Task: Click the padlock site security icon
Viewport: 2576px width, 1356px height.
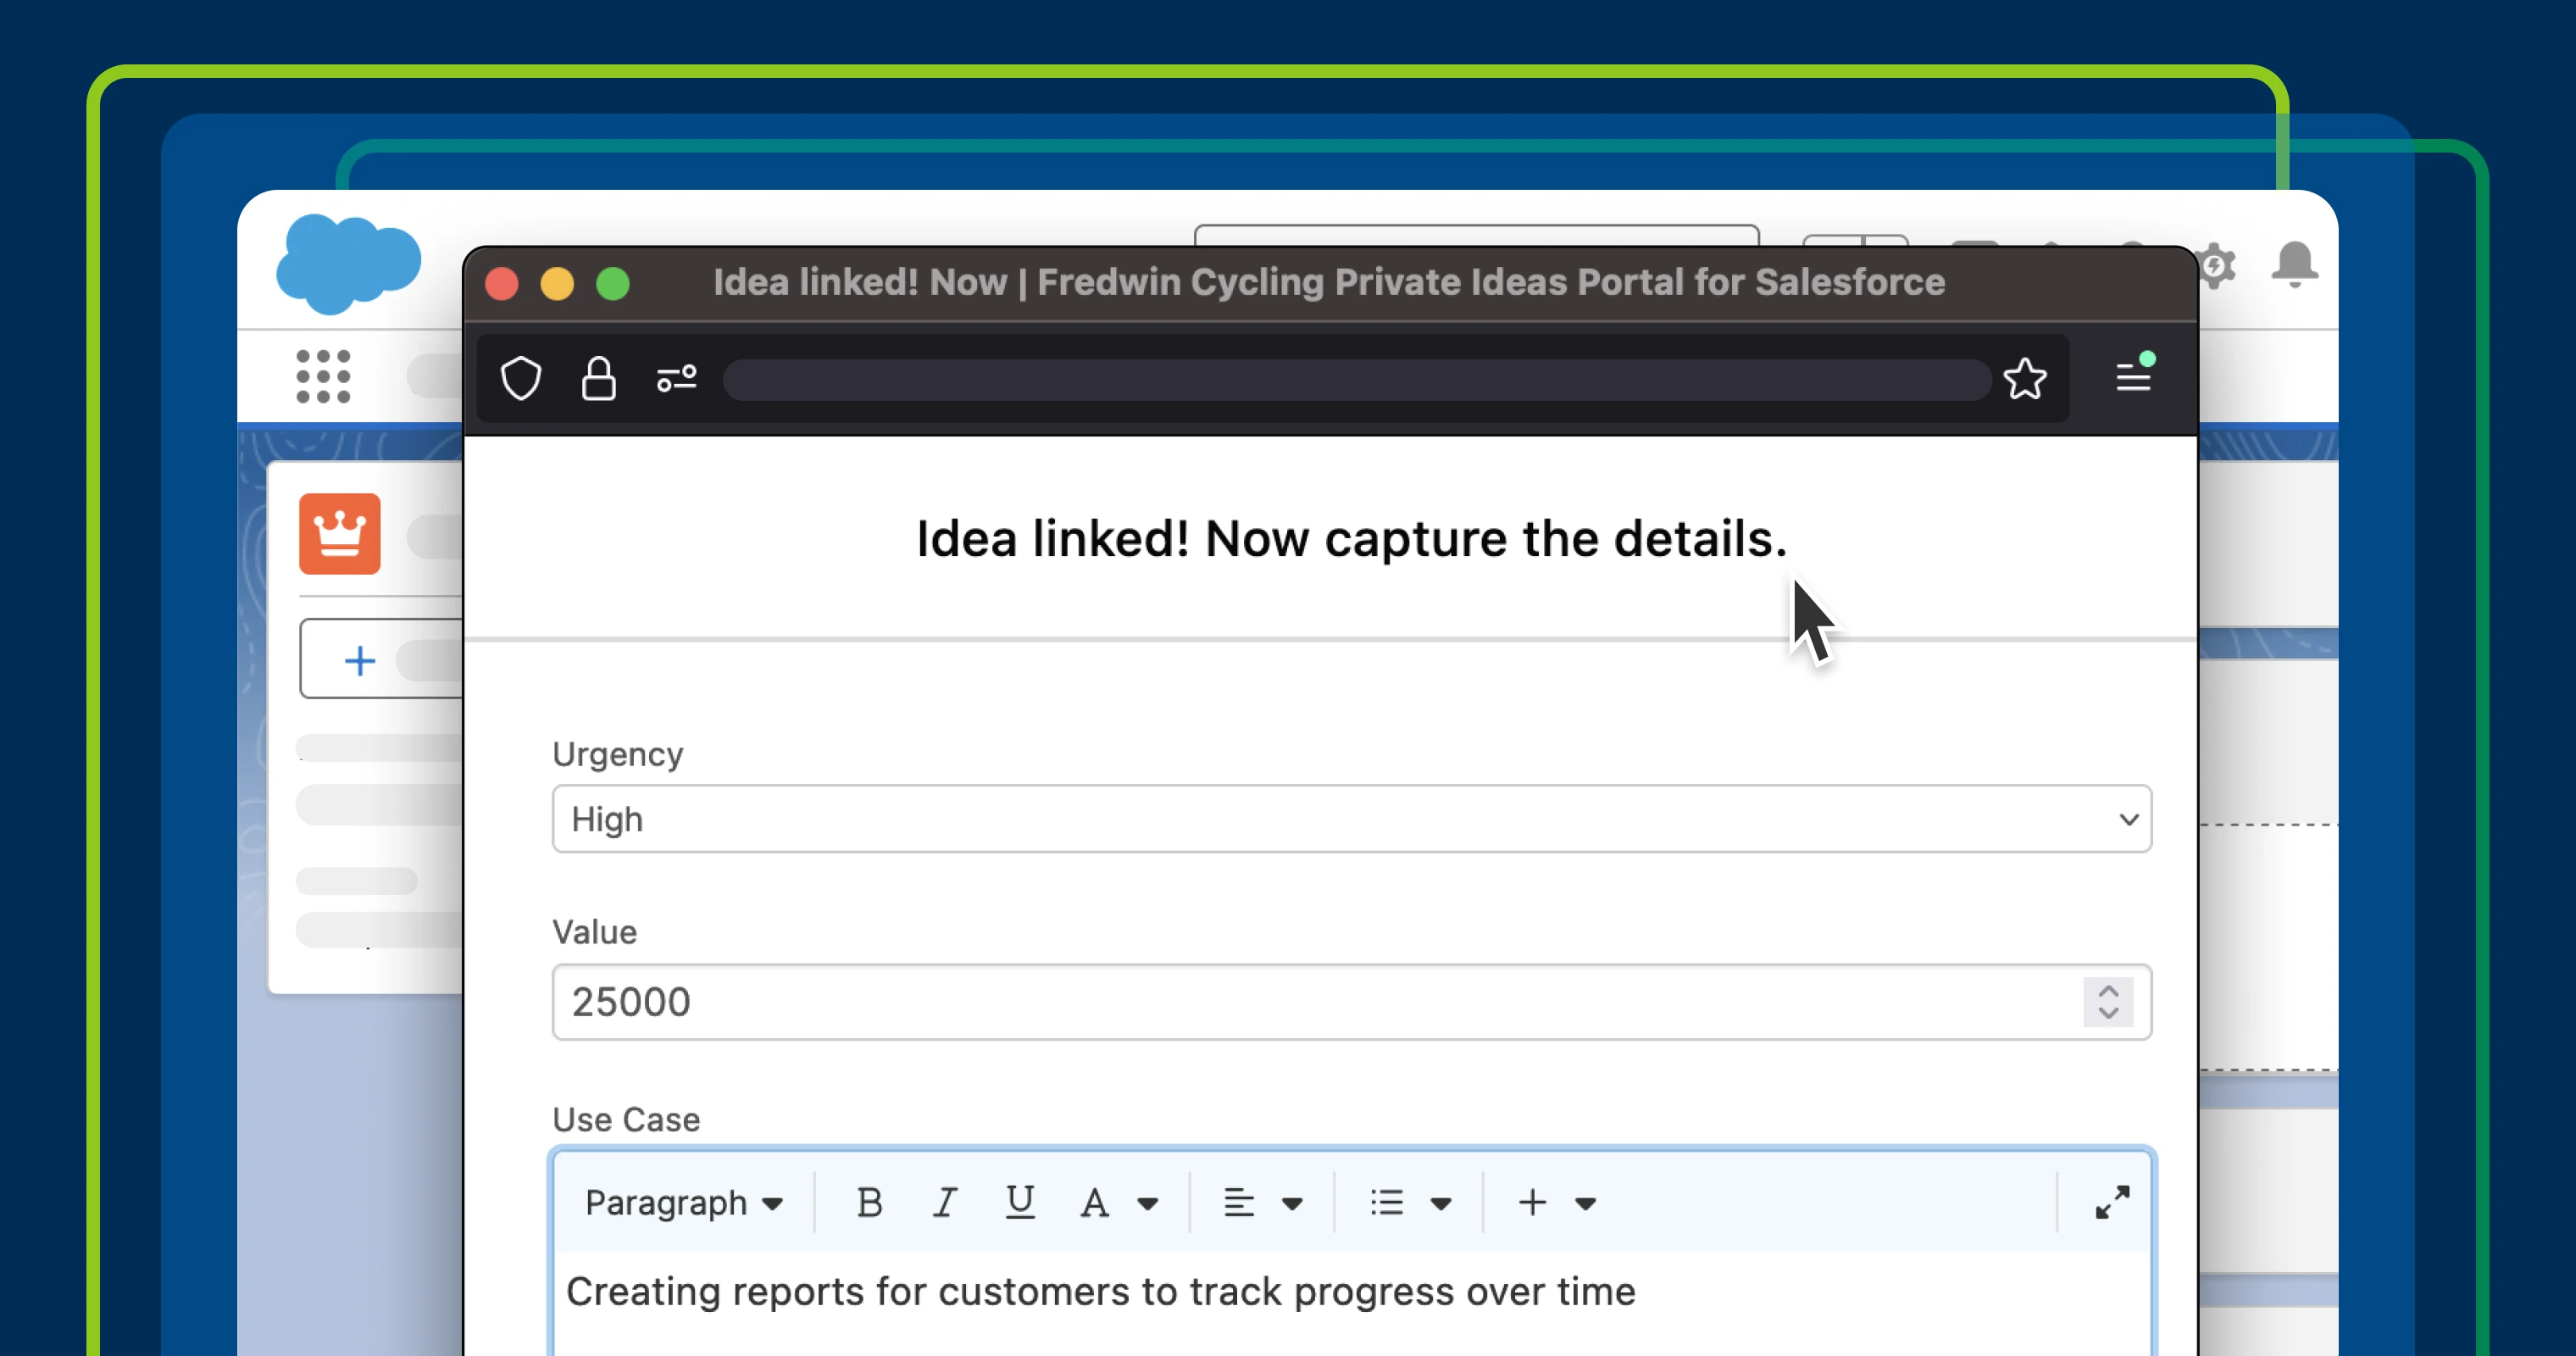Action: pos(598,379)
